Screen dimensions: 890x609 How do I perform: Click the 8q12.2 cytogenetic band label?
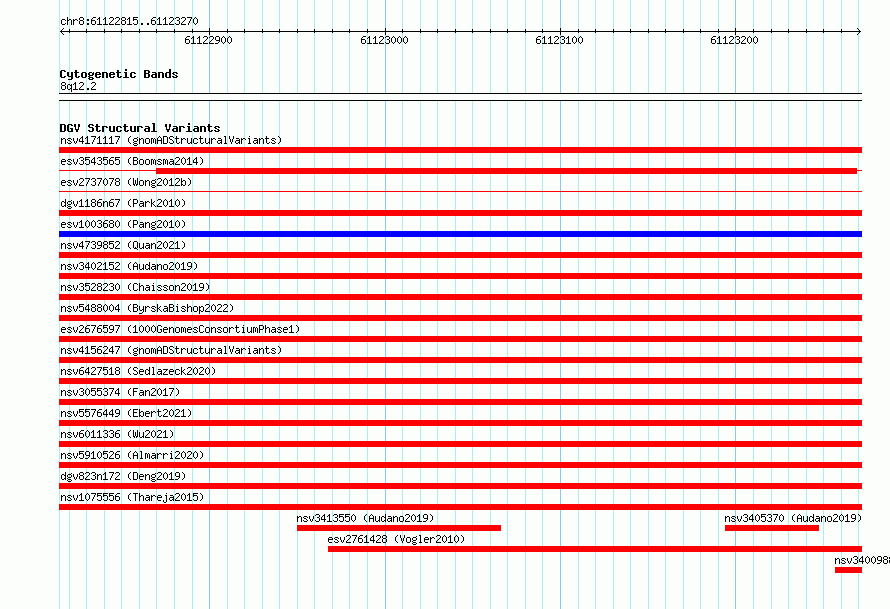78,86
